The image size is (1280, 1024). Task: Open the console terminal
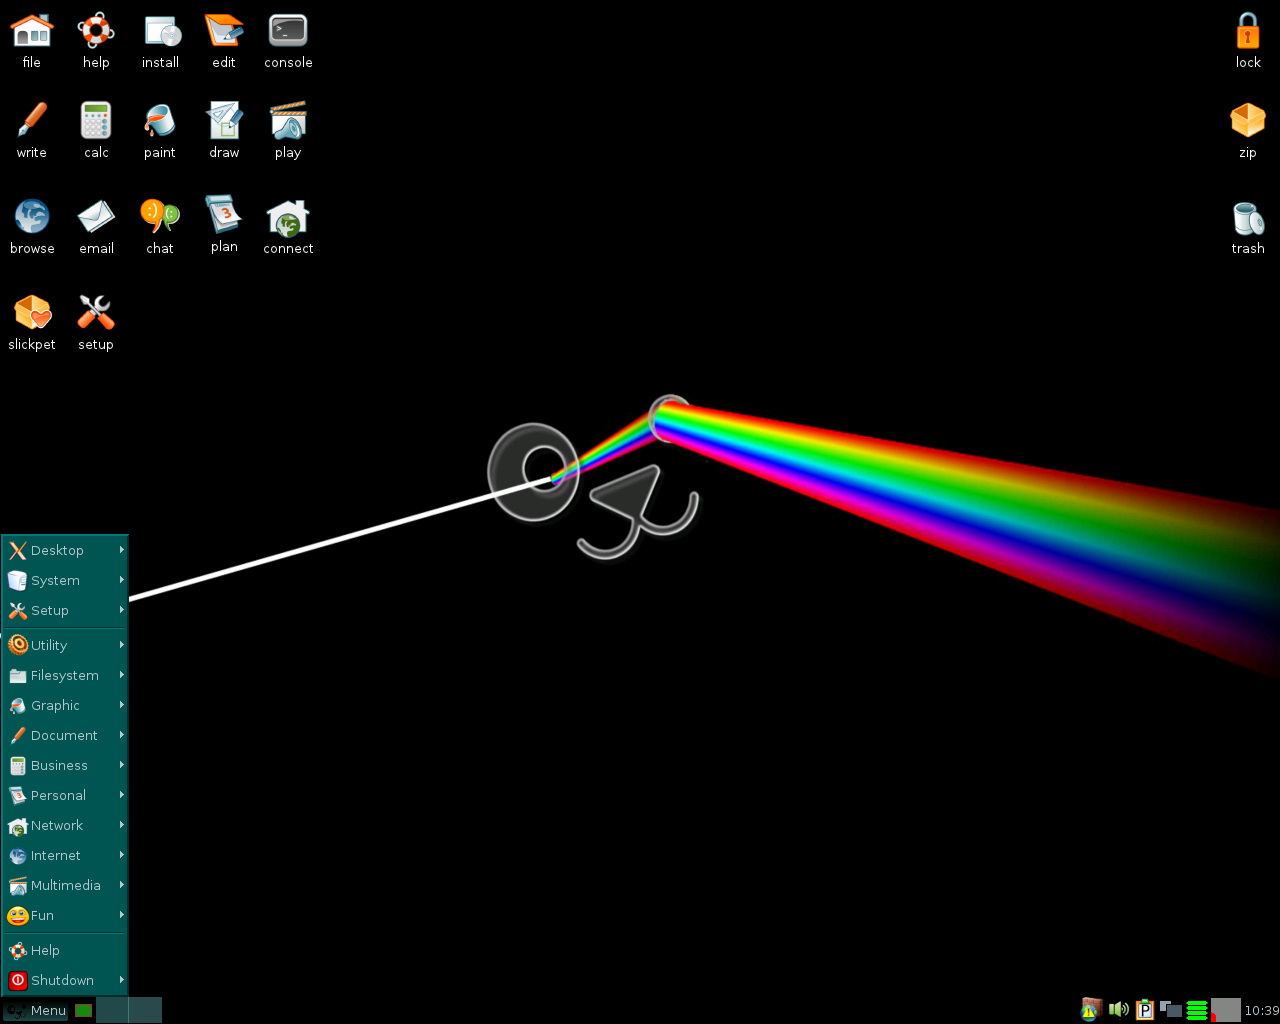287,30
